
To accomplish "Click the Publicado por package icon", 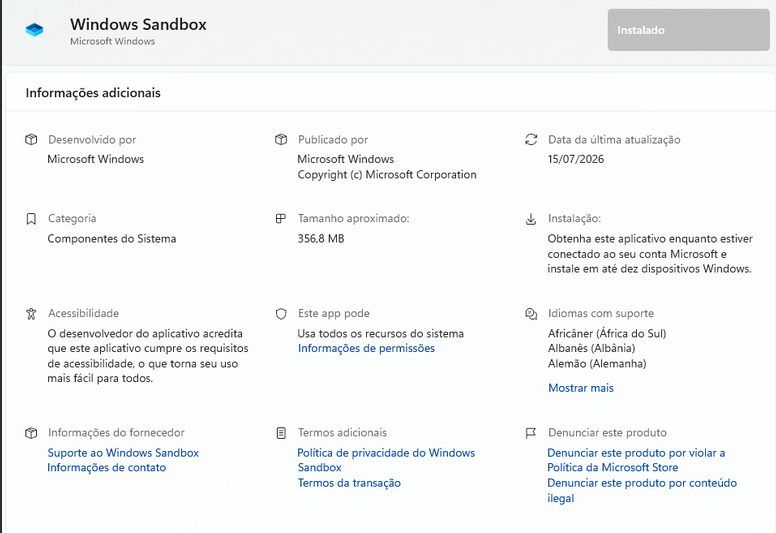I will (281, 140).
